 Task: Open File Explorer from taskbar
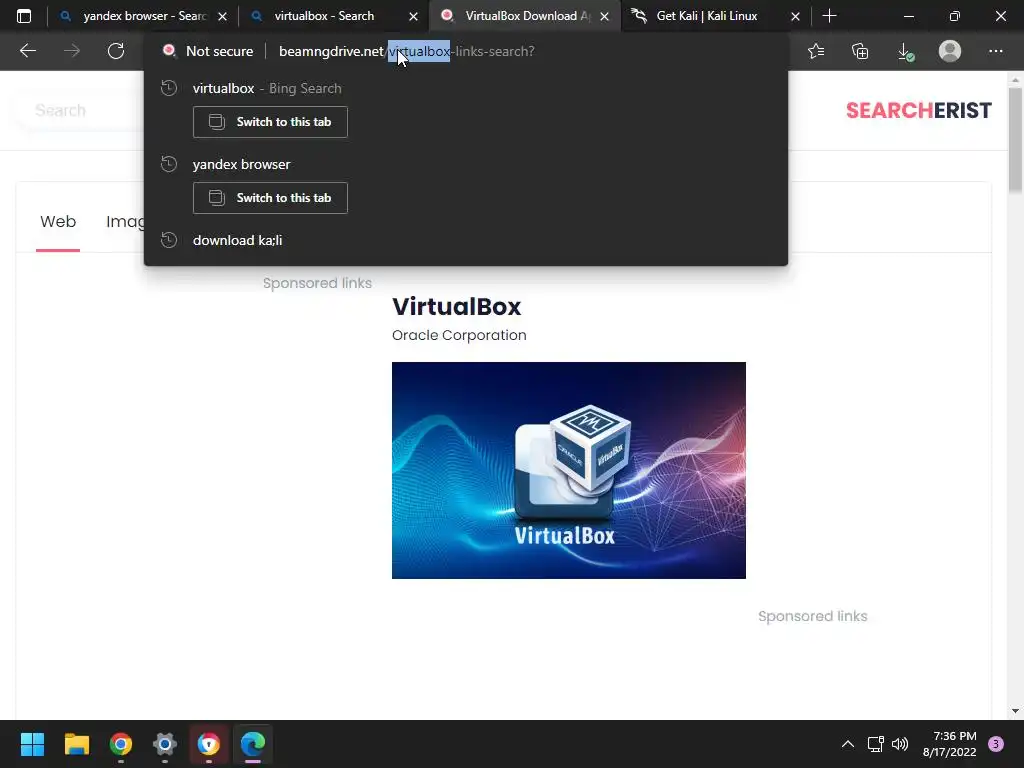coord(76,744)
